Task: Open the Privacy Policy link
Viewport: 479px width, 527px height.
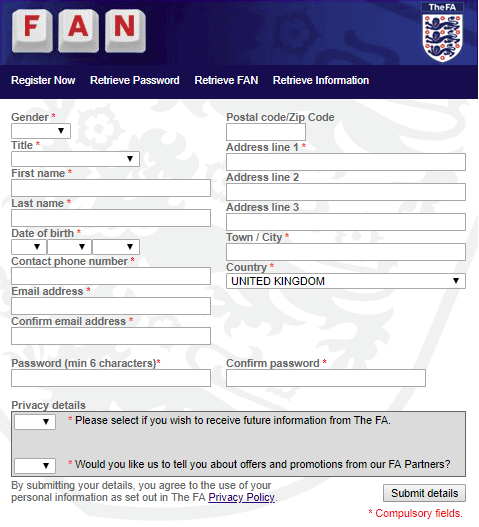Action: pyautogui.click(x=241, y=497)
